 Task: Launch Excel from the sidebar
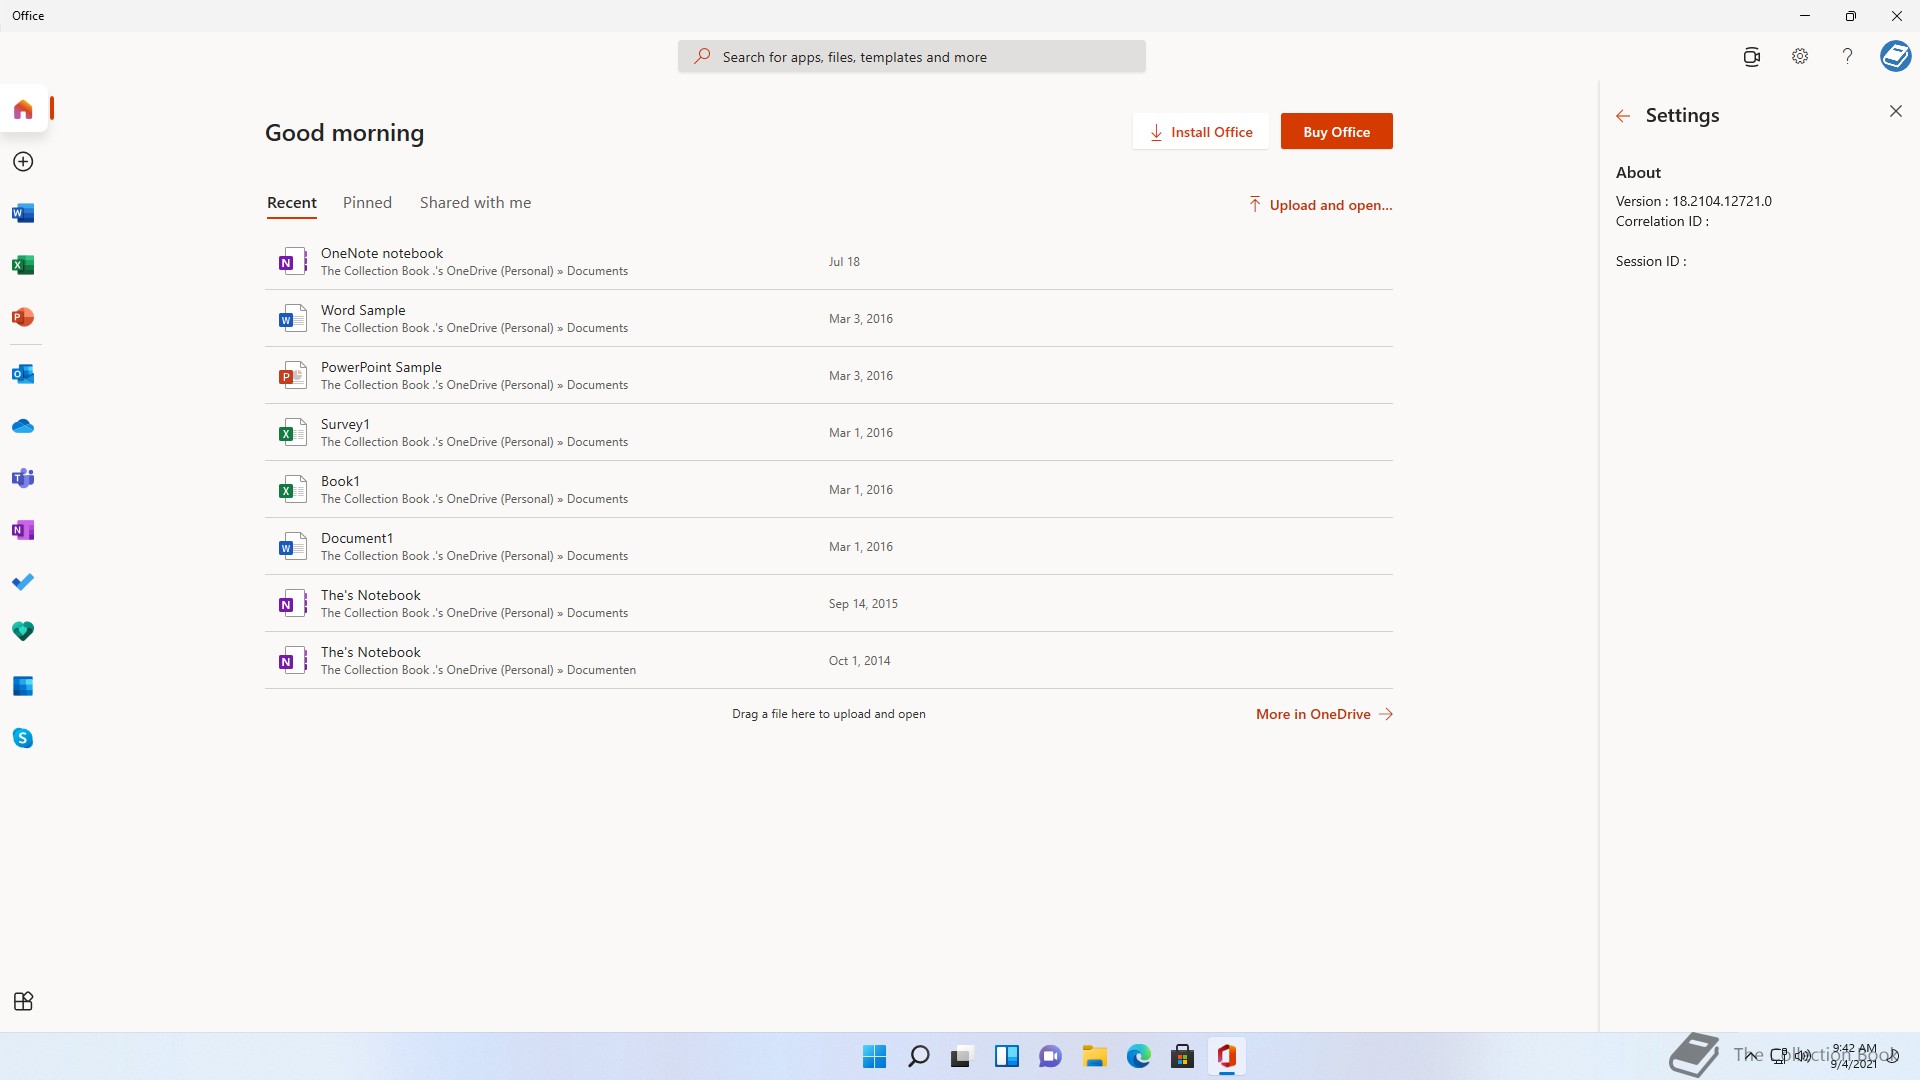tap(23, 265)
